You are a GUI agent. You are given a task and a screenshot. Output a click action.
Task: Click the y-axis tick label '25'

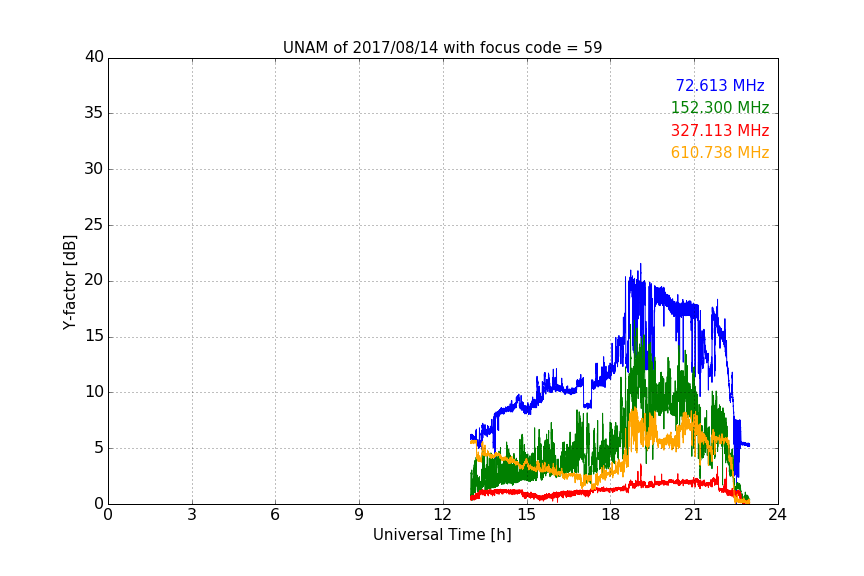[x=94, y=224]
